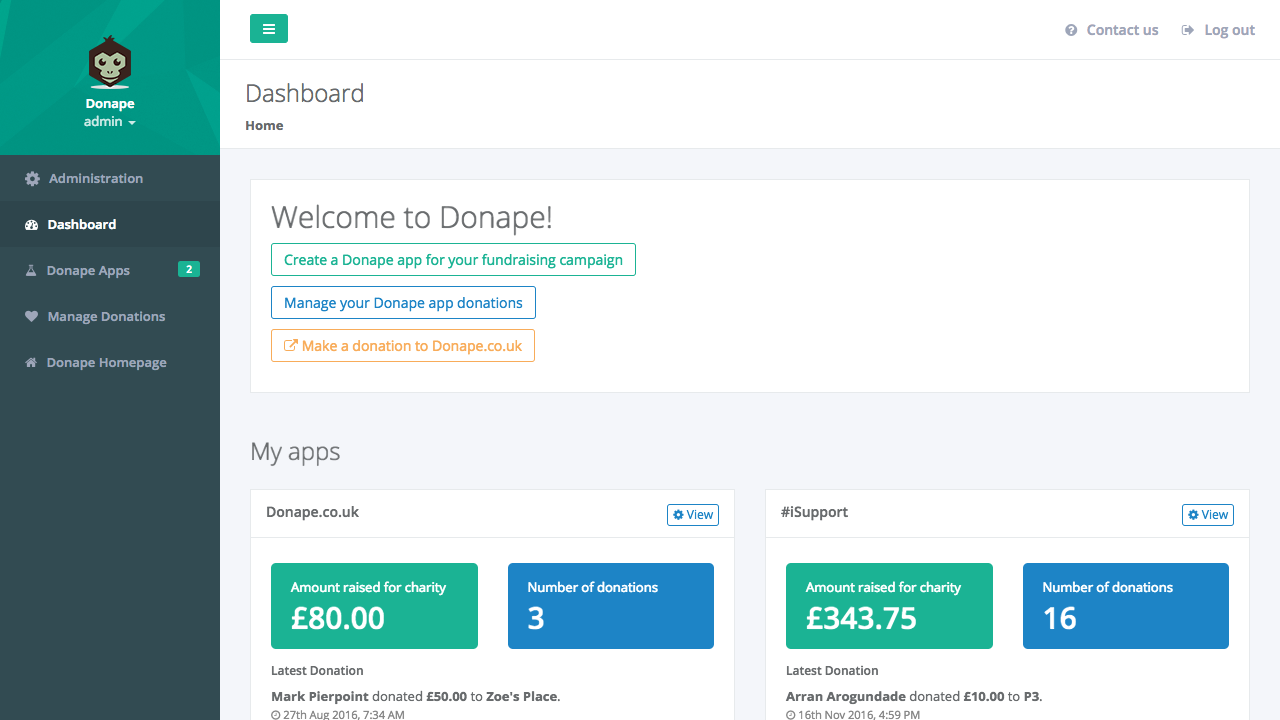Click the Donape Apps flask icon
This screenshot has height=720, width=1280.
[x=31, y=270]
